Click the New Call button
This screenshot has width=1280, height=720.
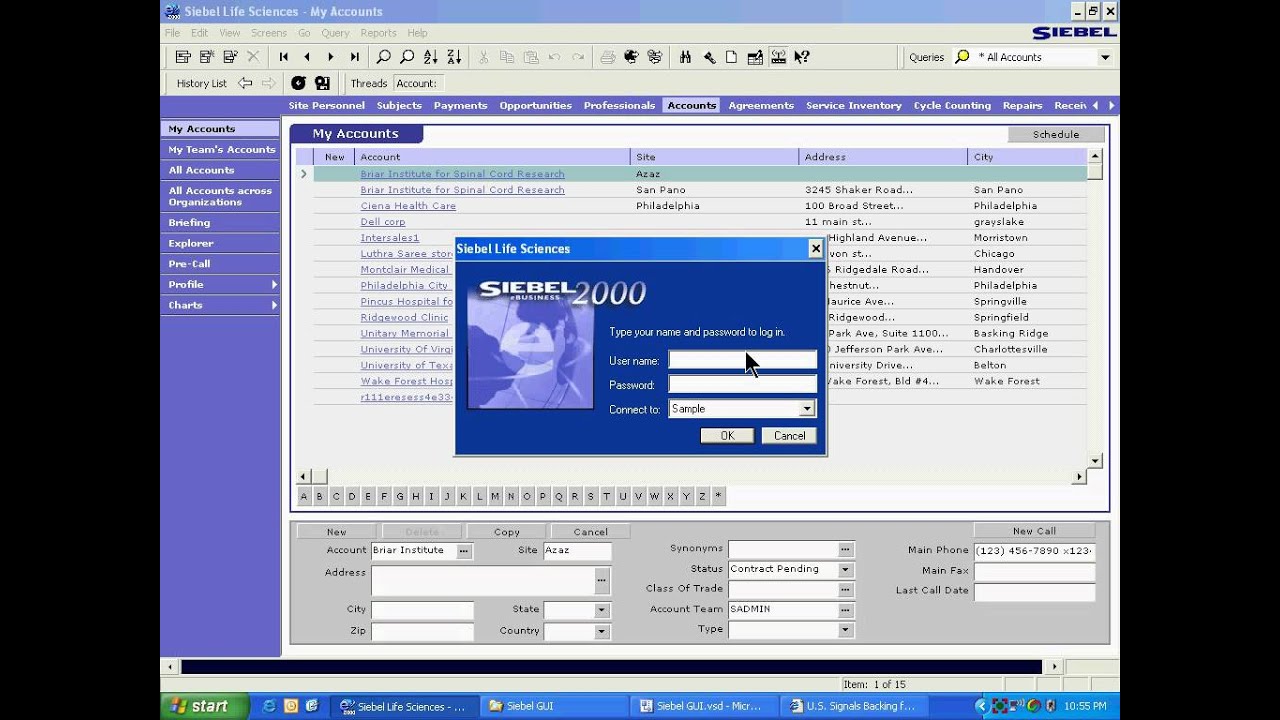tap(1034, 531)
